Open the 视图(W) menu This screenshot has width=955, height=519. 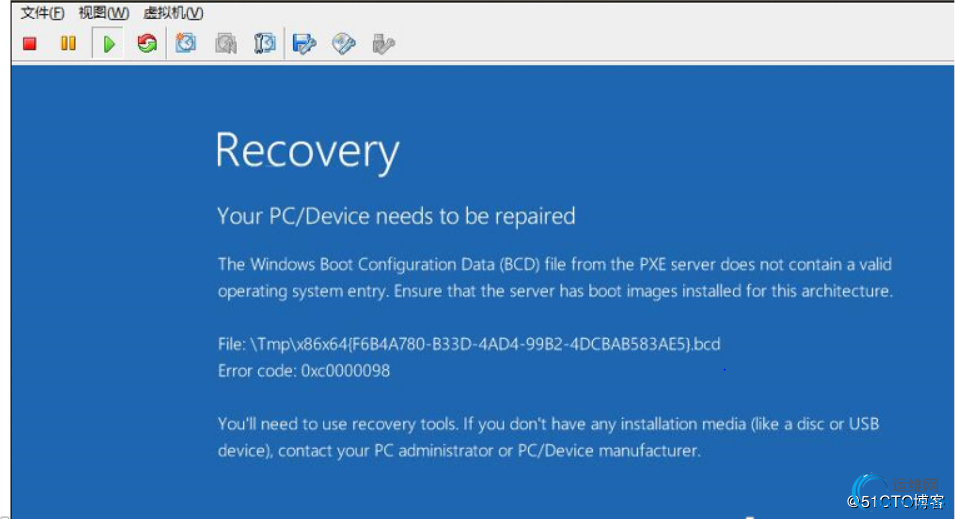[x=104, y=13]
